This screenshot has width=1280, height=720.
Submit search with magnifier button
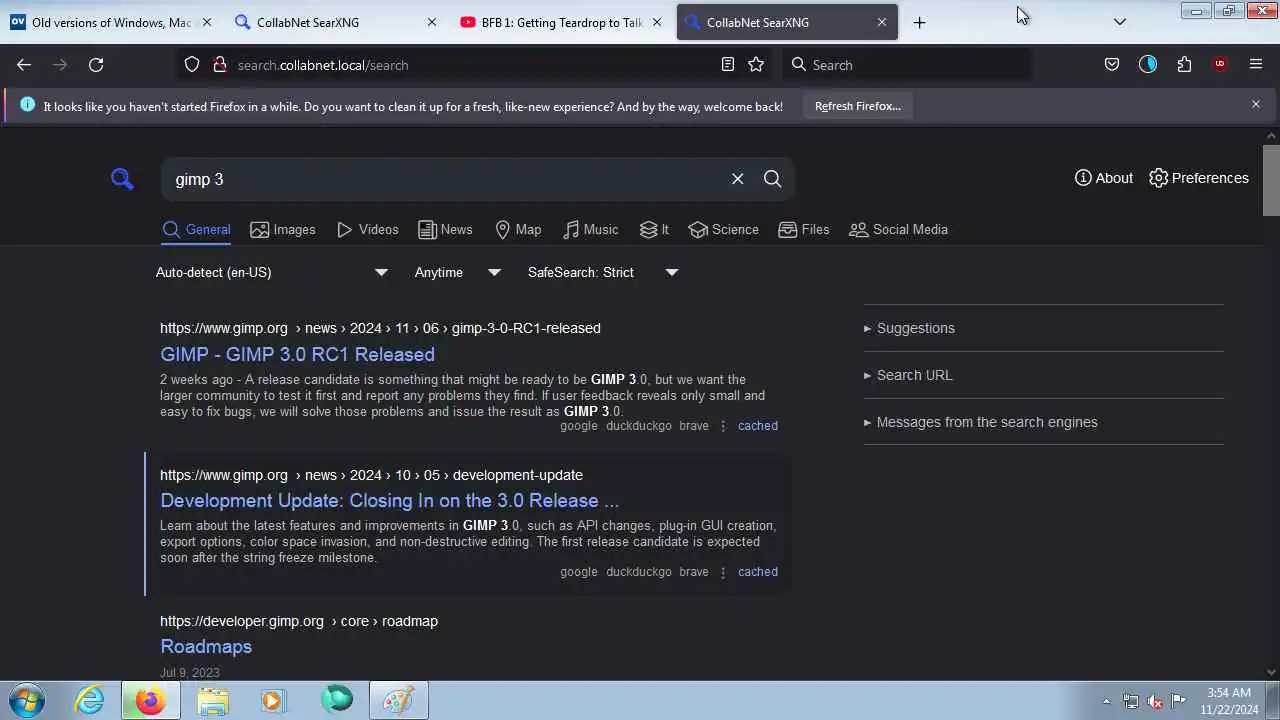773,179
